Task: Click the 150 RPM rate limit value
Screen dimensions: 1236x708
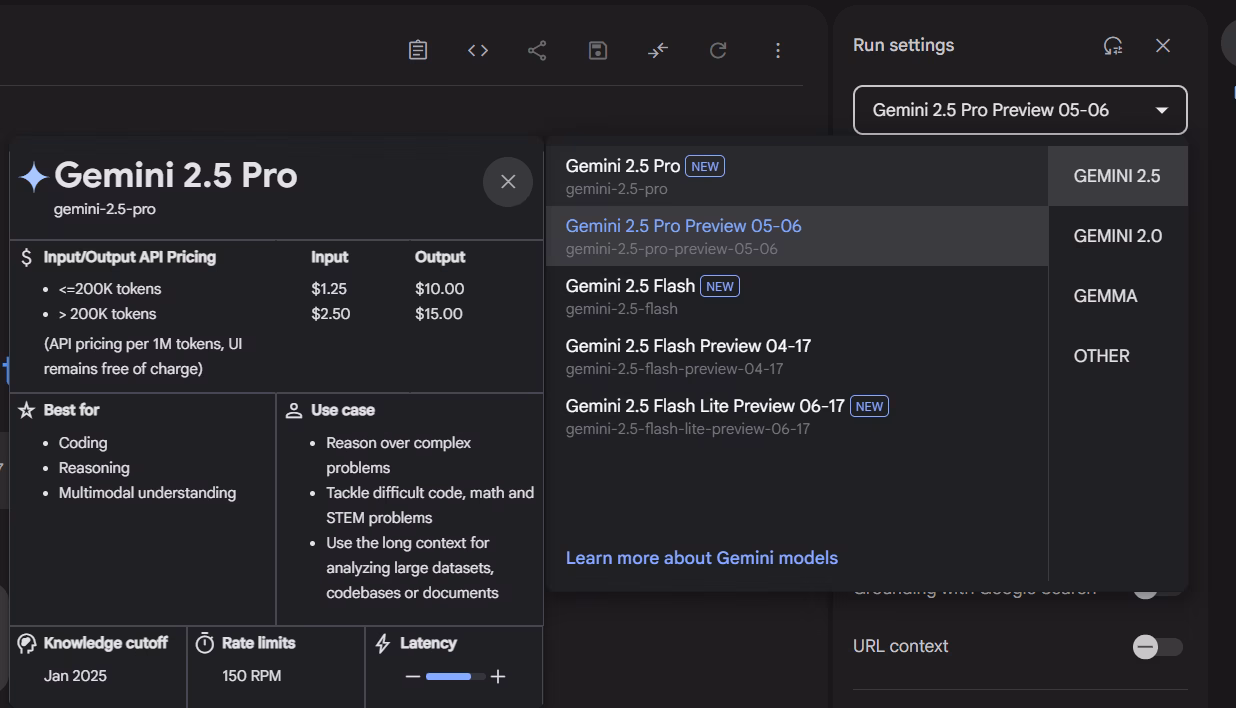Action: click(252, 676)
